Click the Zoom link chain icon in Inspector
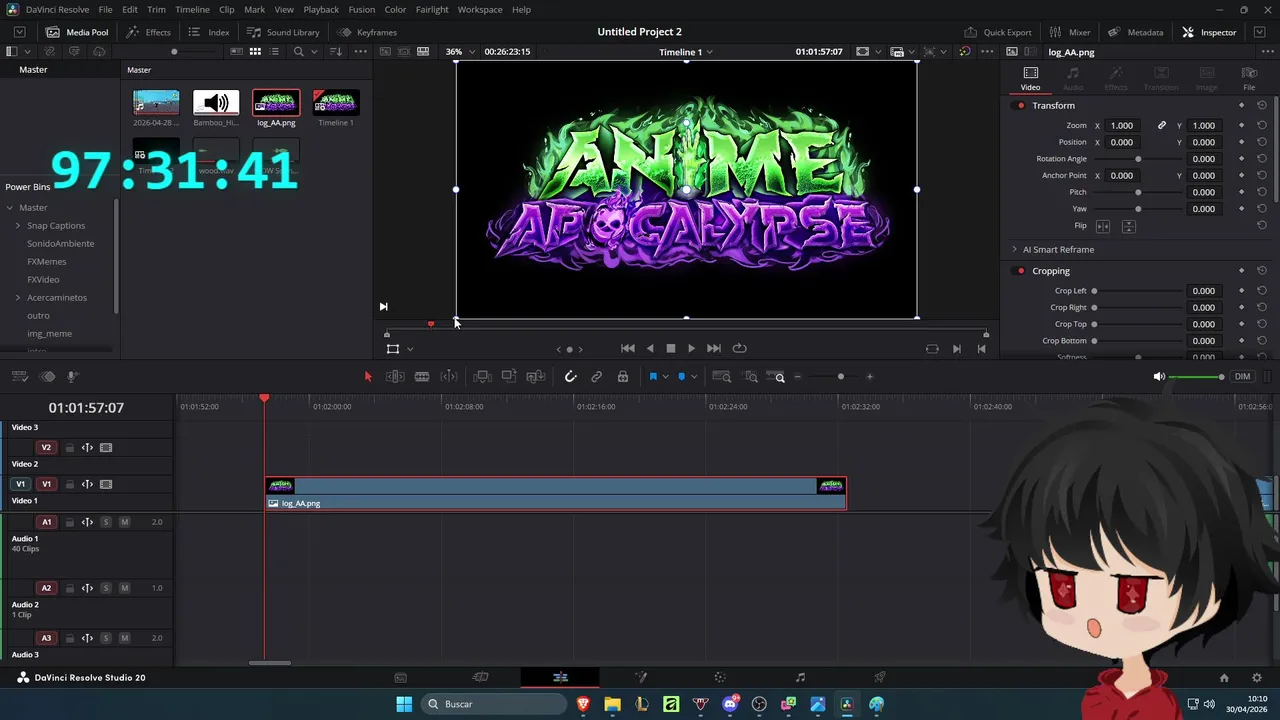This screenshot has width=1280, height=720. pos(1162,126)
